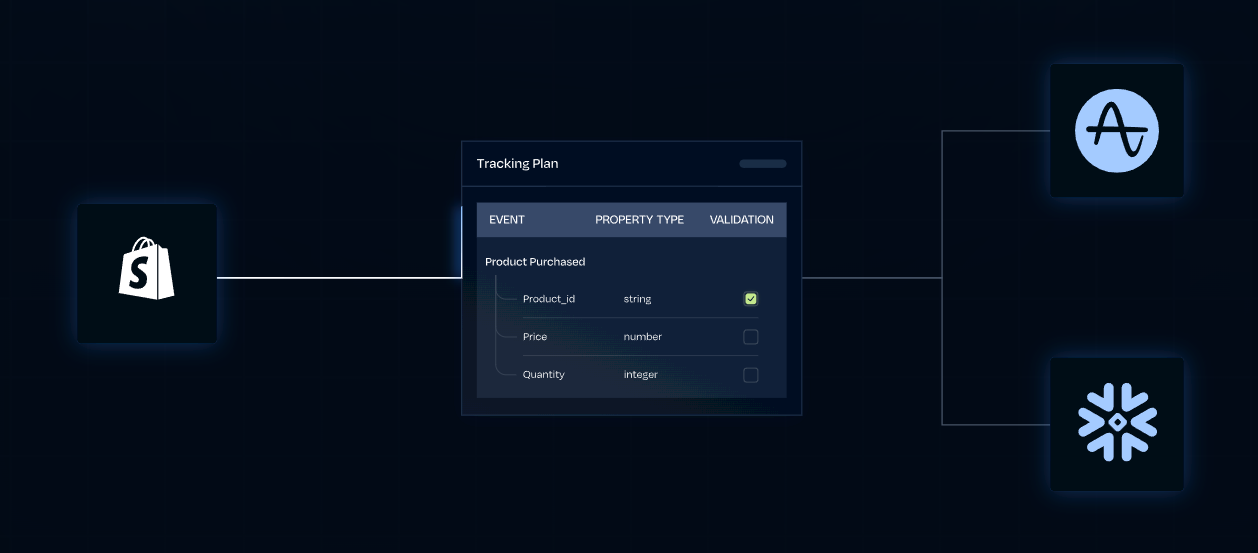The height and width of the screenshot is (553, 1258).
Task: Select the Product Purchased event row
Action: (535, 262)
